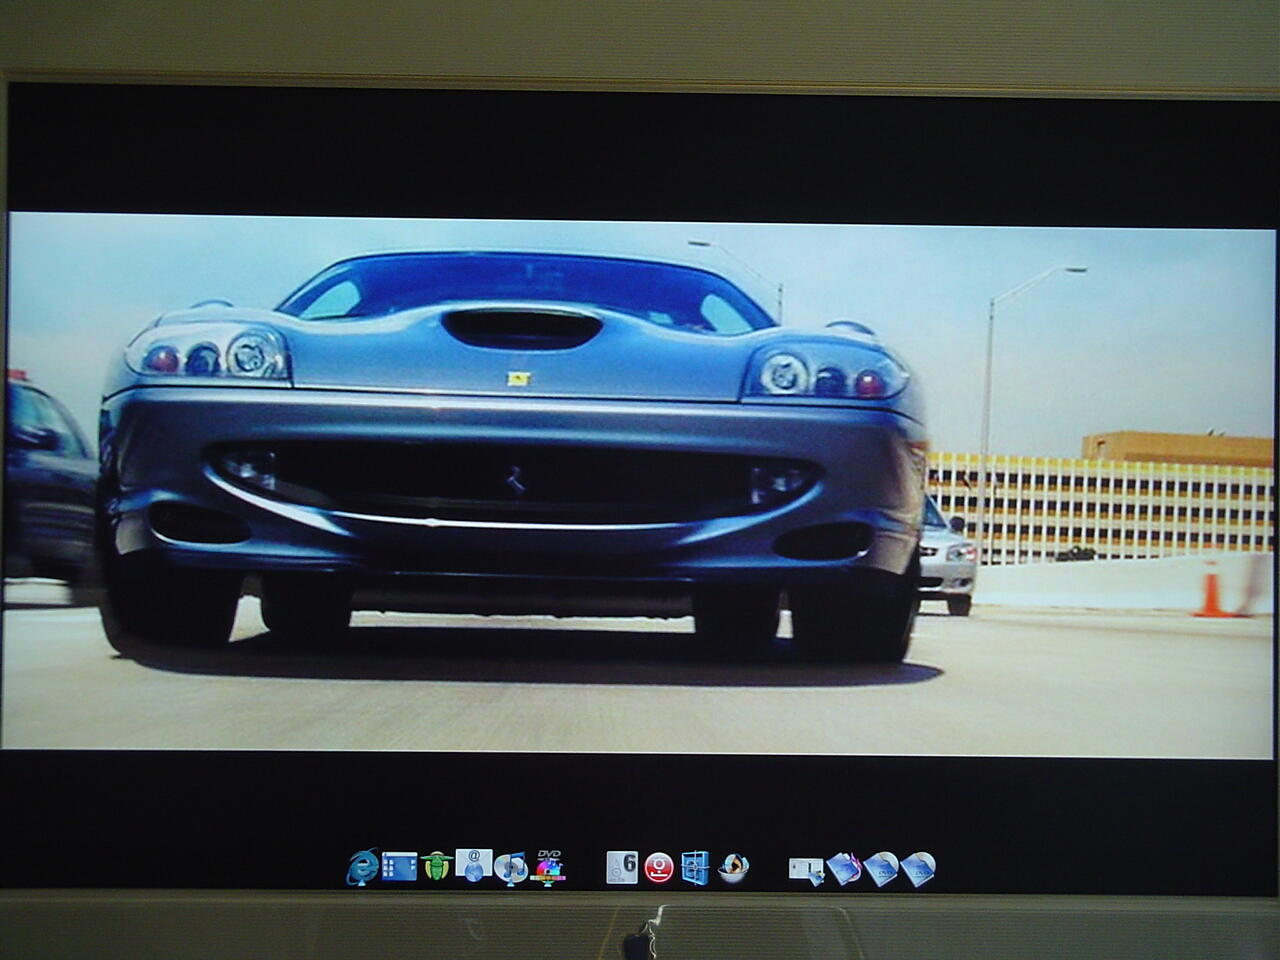
Task: Open iTunes from the dock
Action: (510, 868)
